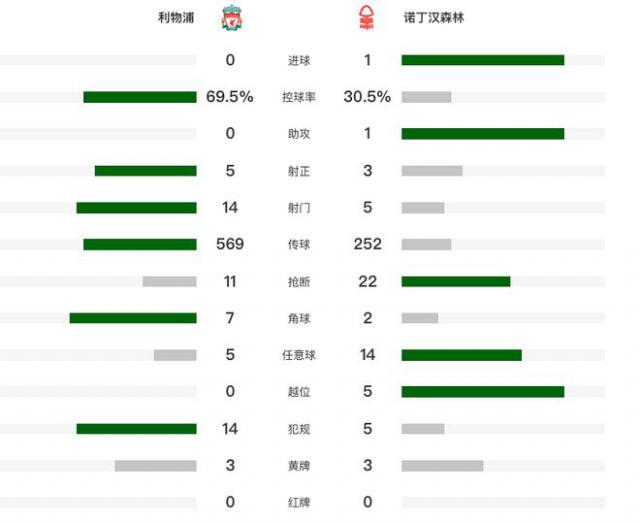Click Liverpool's green 犯规 bar
Image resolution: width=640 pixels, height=523 pixels.
coord(136,429)
